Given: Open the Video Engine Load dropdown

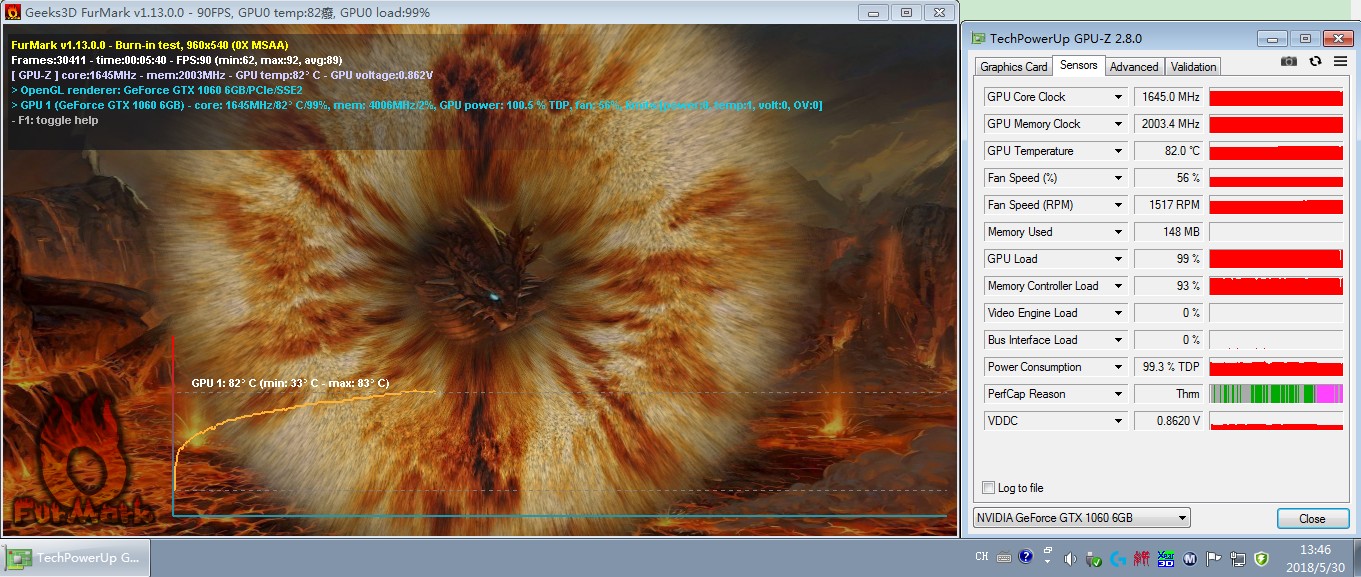Looking at the screenshot, I should pyautogui.click(x=1119, y=313).
